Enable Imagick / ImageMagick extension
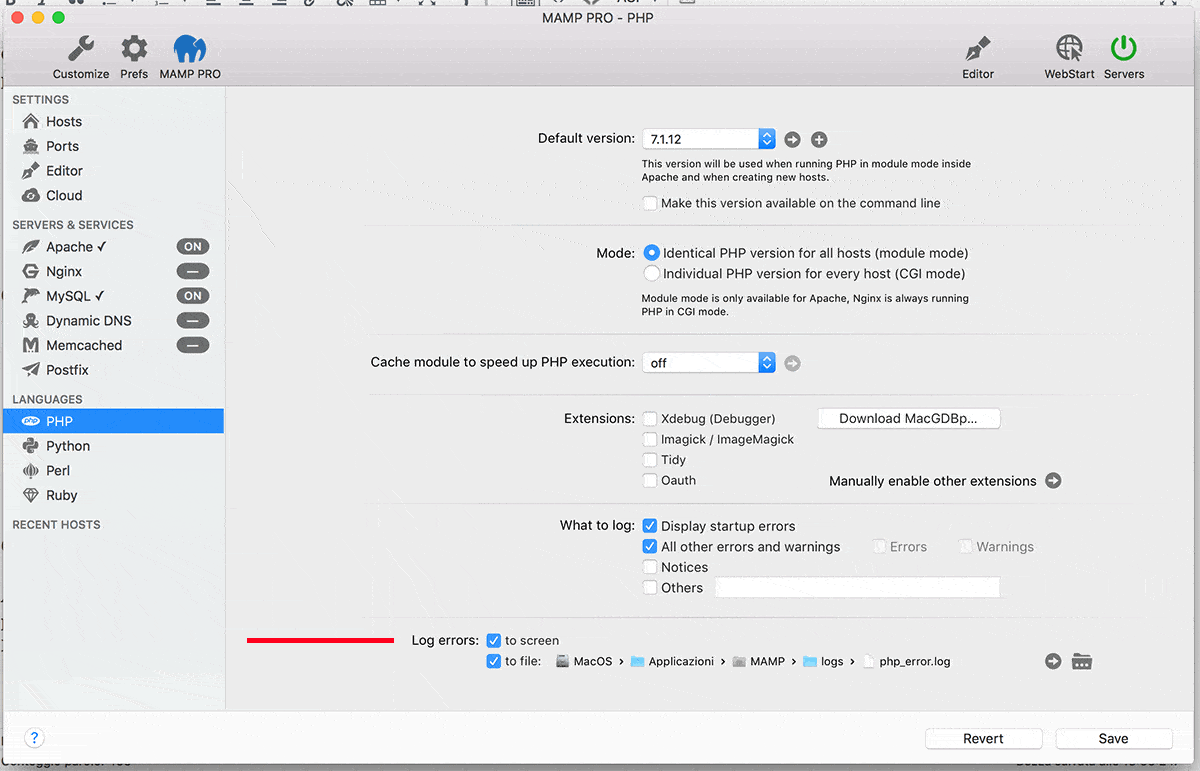Screen dimensions: 1200x771 651,439
